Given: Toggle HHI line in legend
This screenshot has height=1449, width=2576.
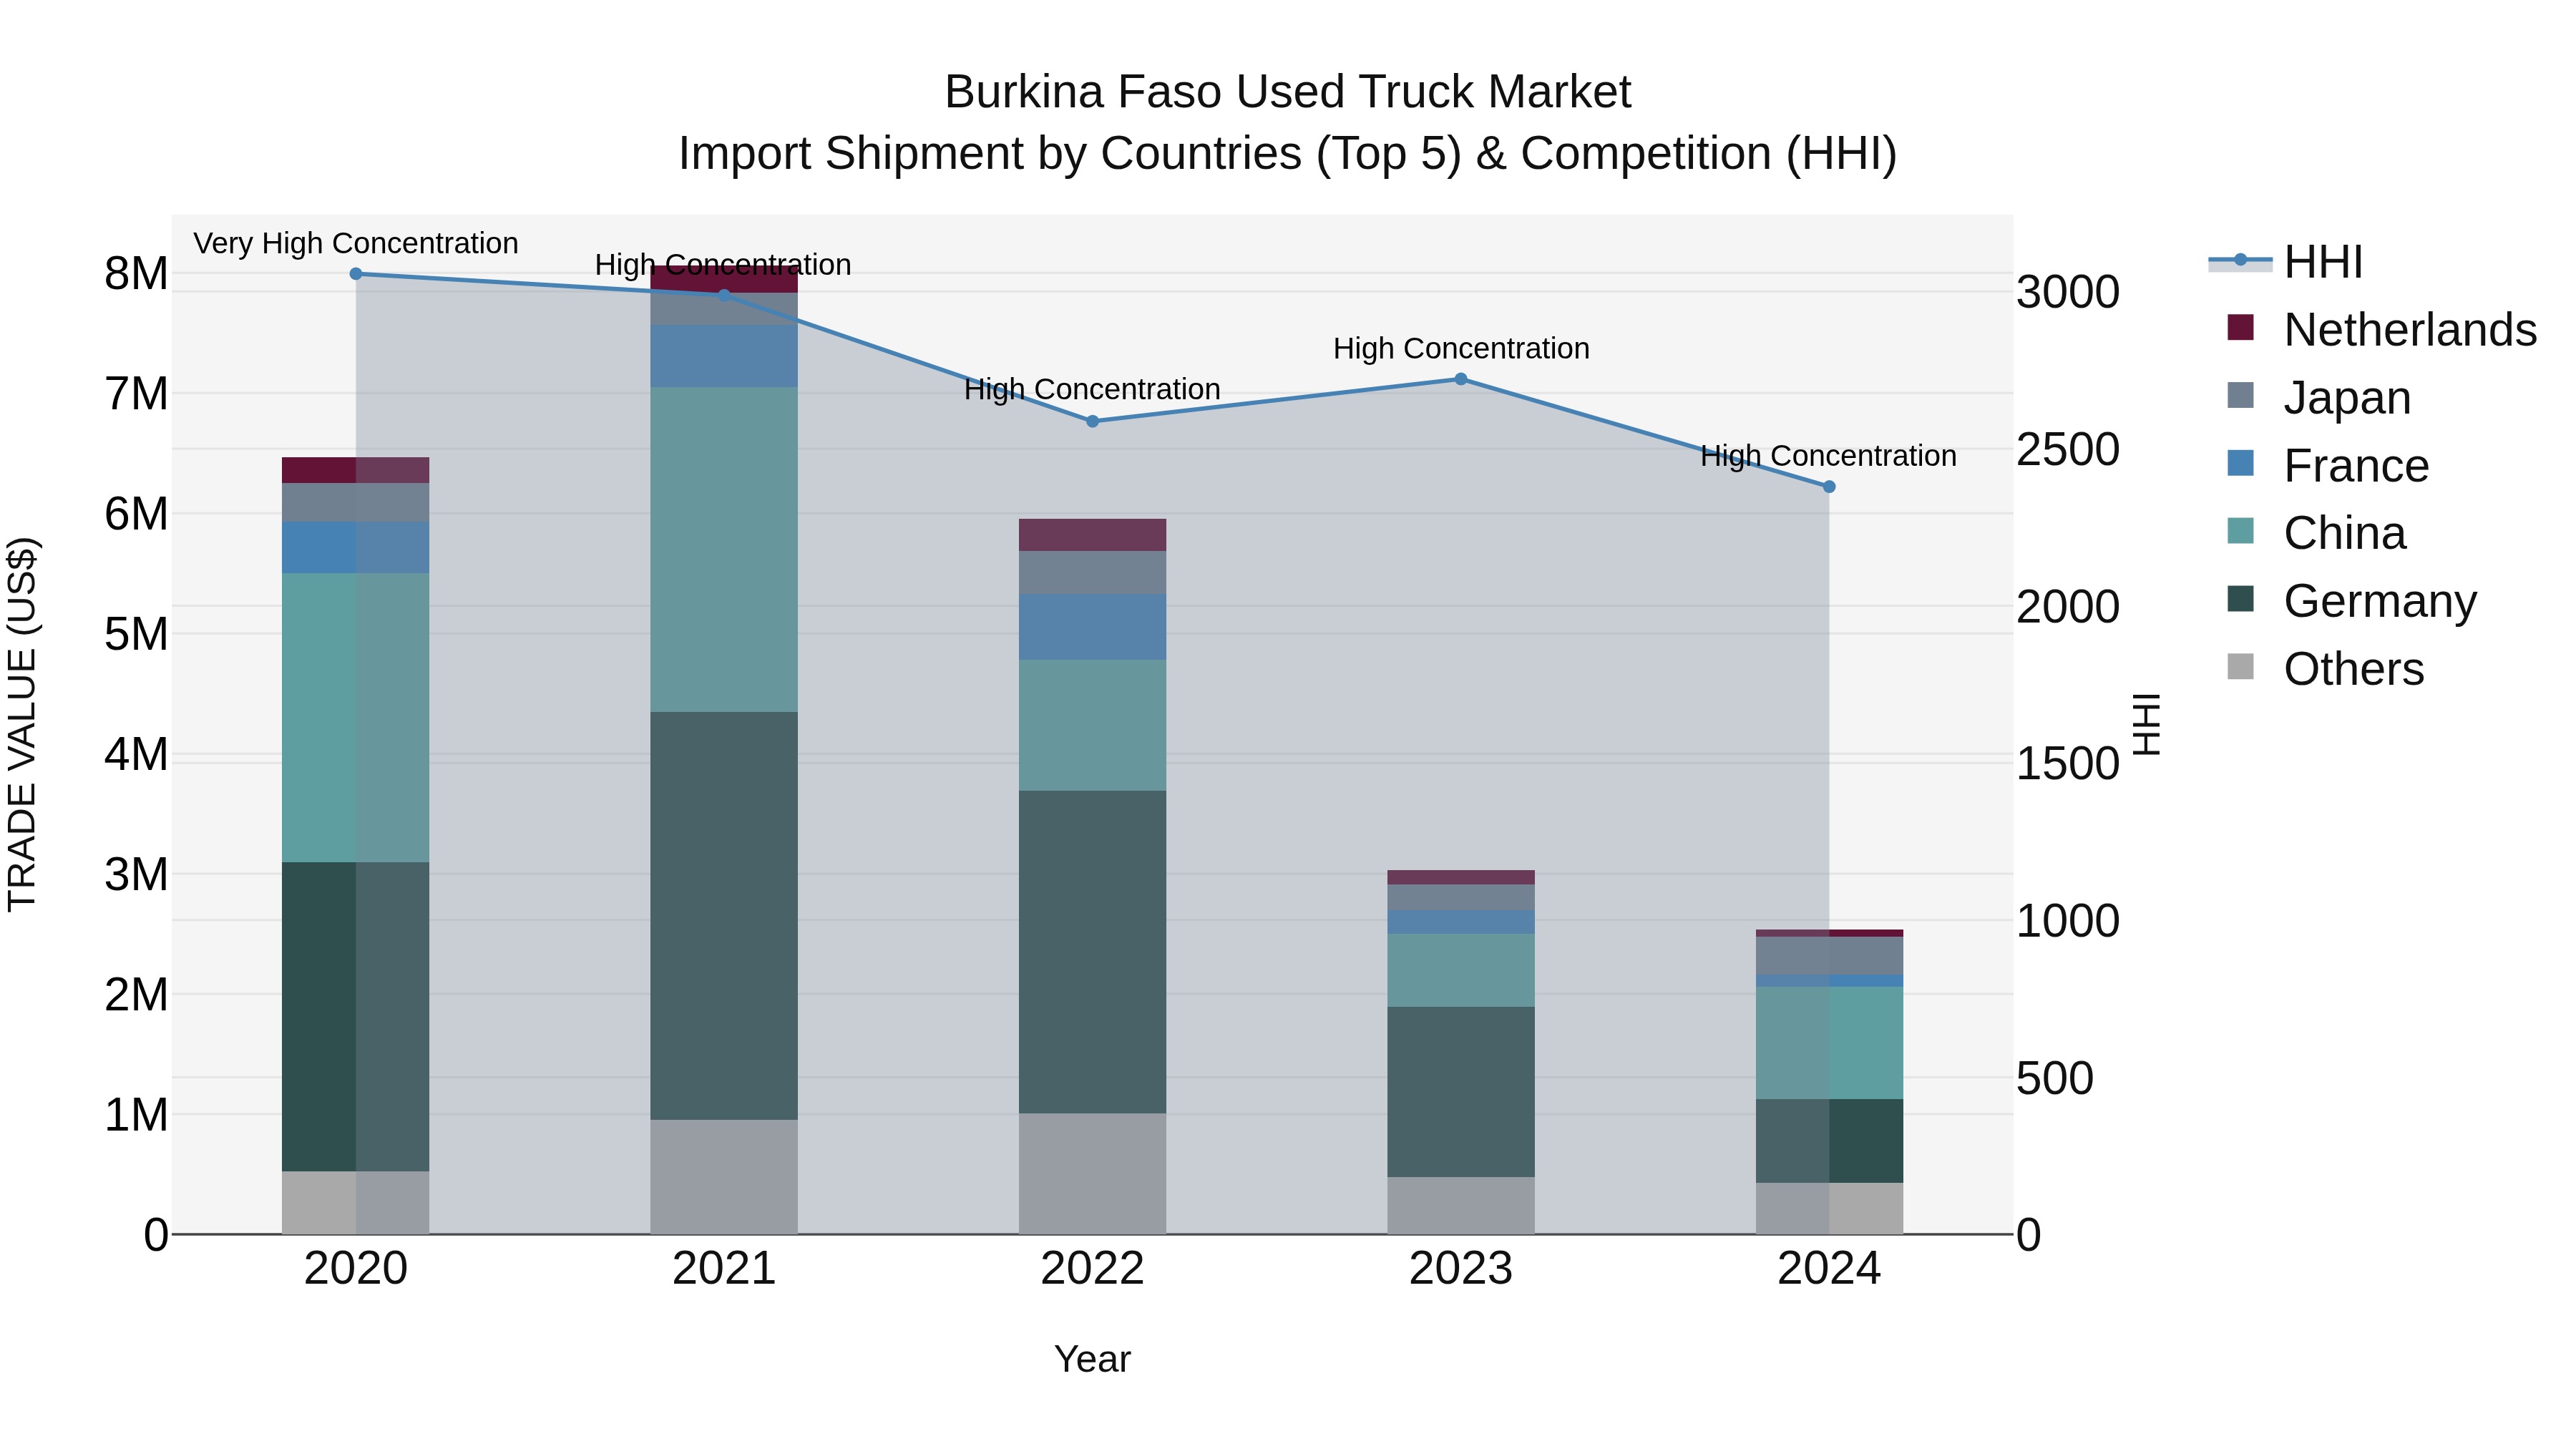Looking at the screenshot, I should coord(2286,262).
